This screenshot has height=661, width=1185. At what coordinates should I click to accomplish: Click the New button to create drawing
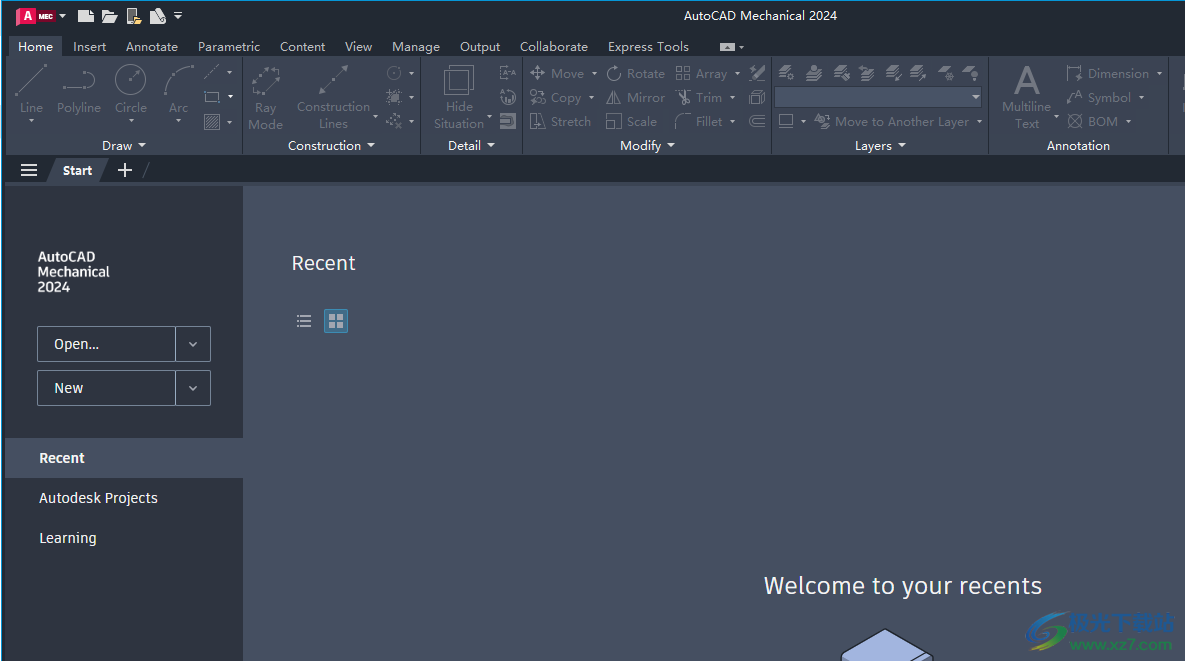pyautogui.click(x=105, y=387)
